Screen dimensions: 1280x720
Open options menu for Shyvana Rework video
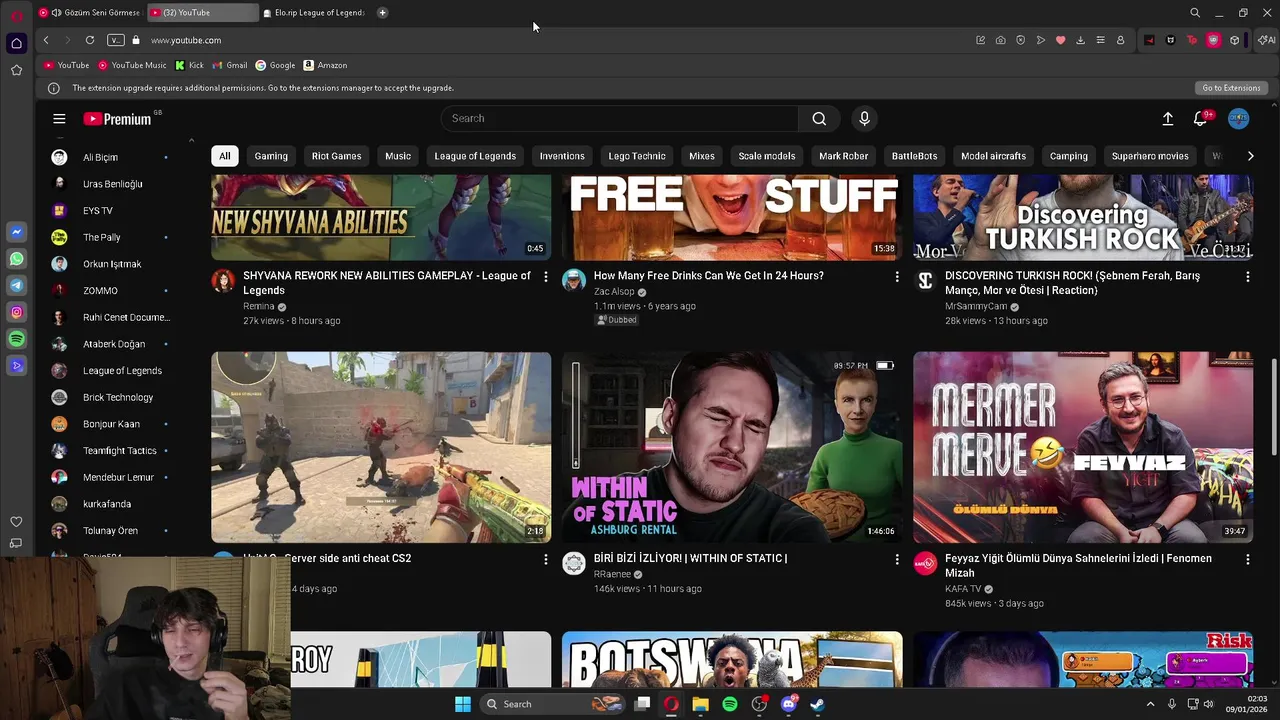click(x=545, y=276)
